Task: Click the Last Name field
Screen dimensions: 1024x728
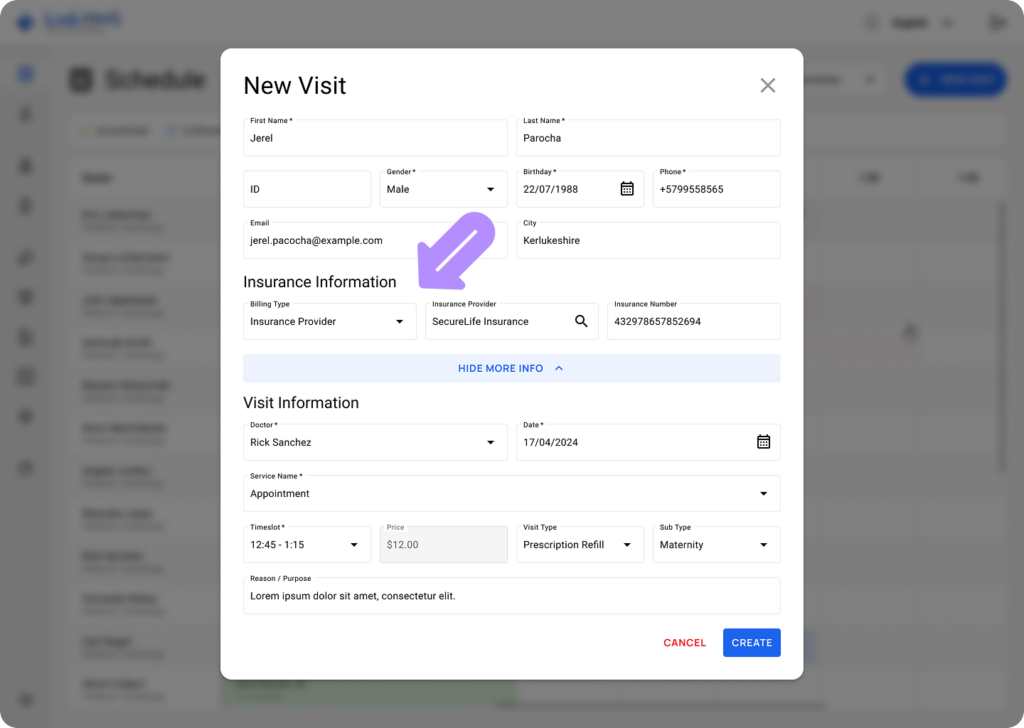Action: (648, 139)
